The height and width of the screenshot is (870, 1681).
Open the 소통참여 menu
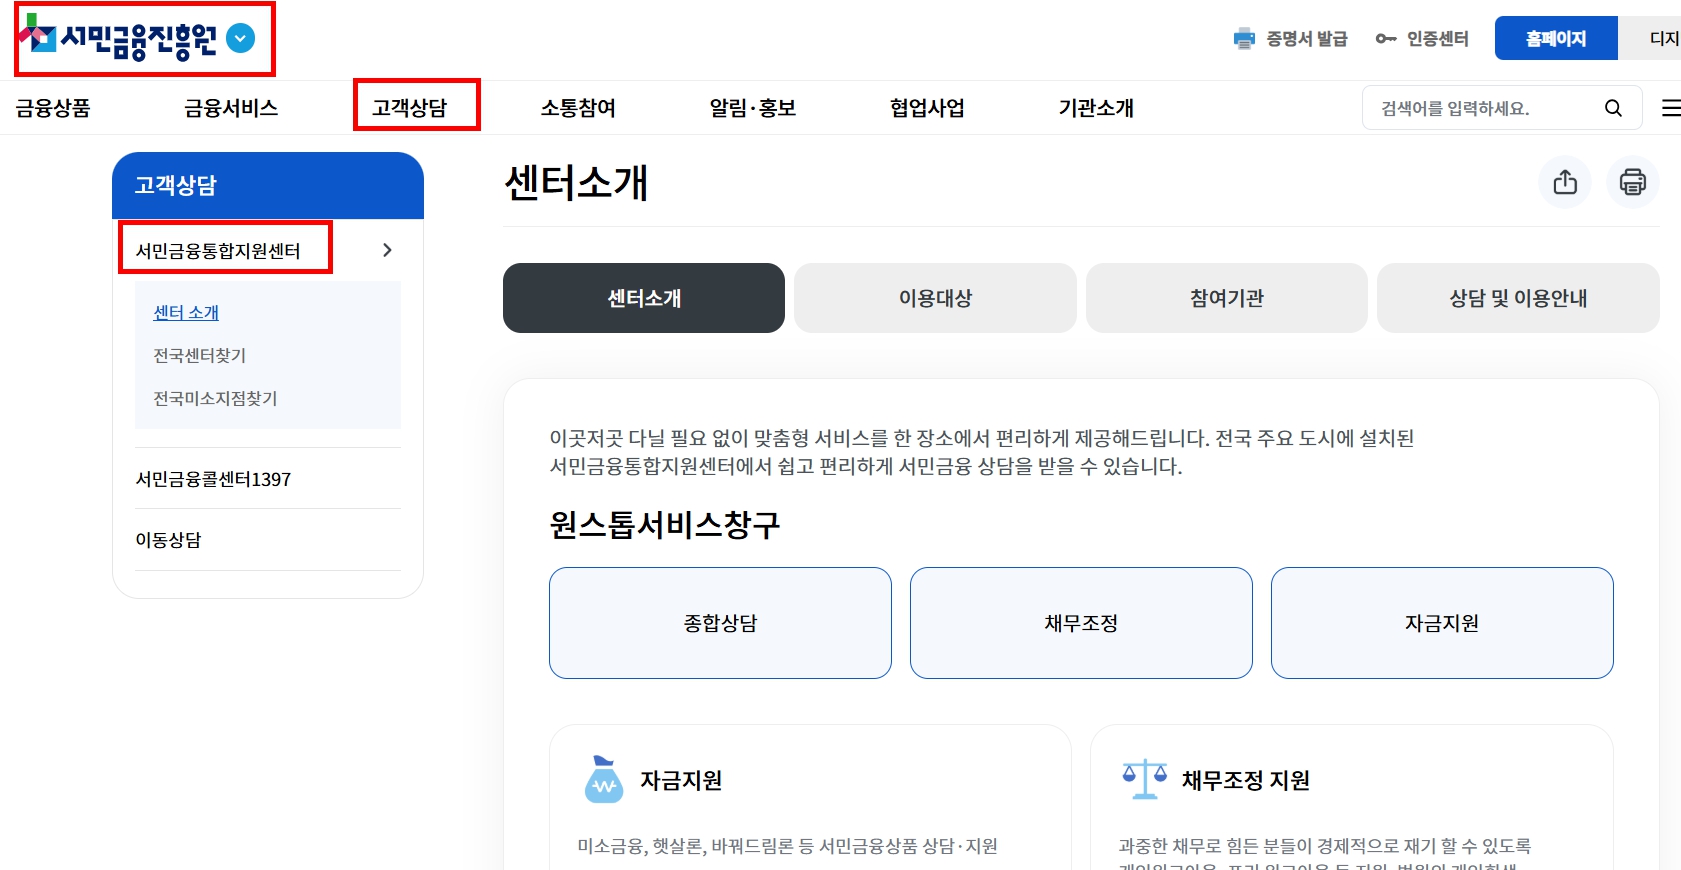point(578,108)
